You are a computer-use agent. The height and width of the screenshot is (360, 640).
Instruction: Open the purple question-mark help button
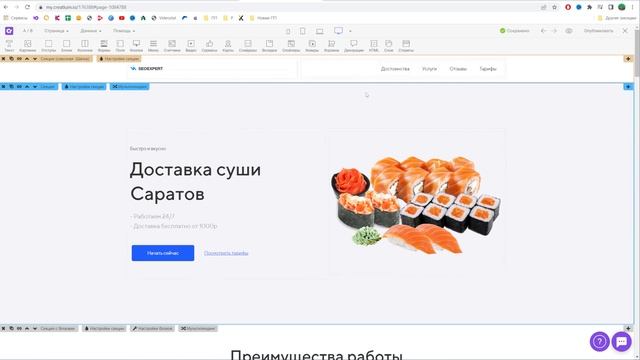click(x=599, y=341)
